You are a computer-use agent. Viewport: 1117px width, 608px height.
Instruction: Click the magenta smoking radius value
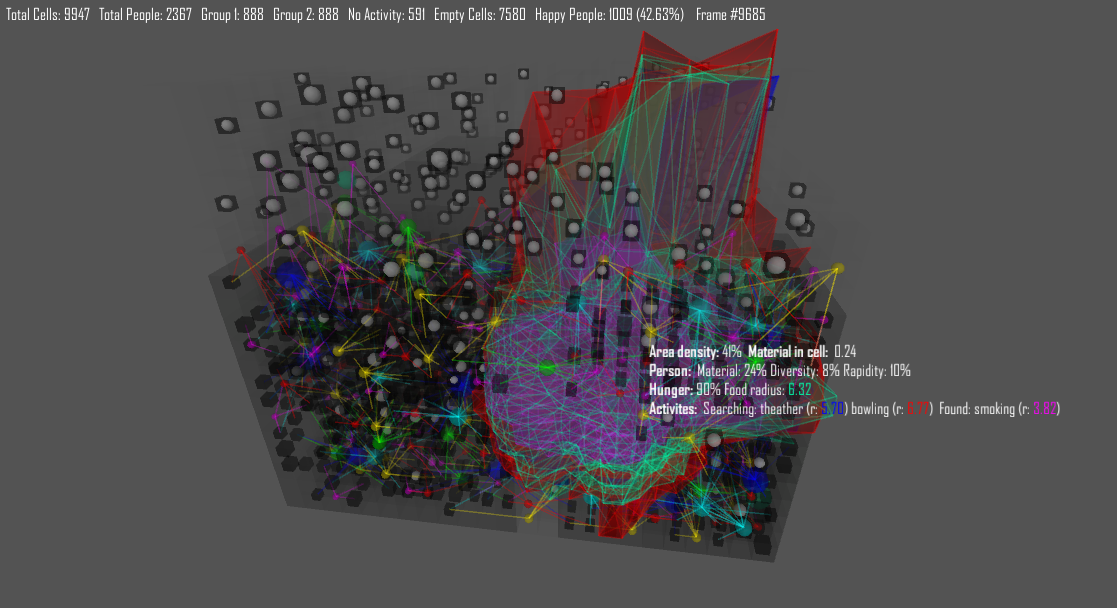(1044, 409)
